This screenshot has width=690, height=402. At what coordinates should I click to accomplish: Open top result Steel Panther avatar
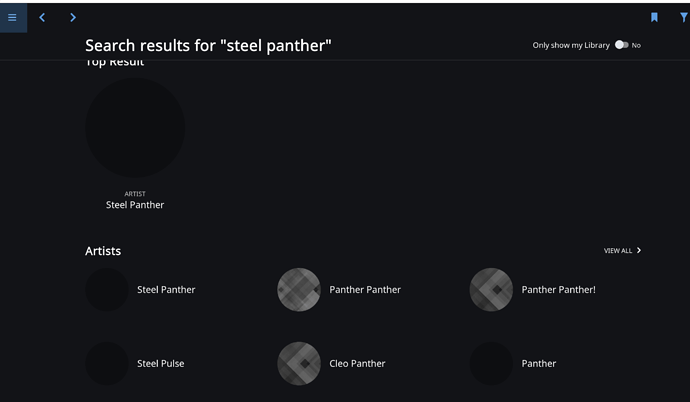pos(135,128)
